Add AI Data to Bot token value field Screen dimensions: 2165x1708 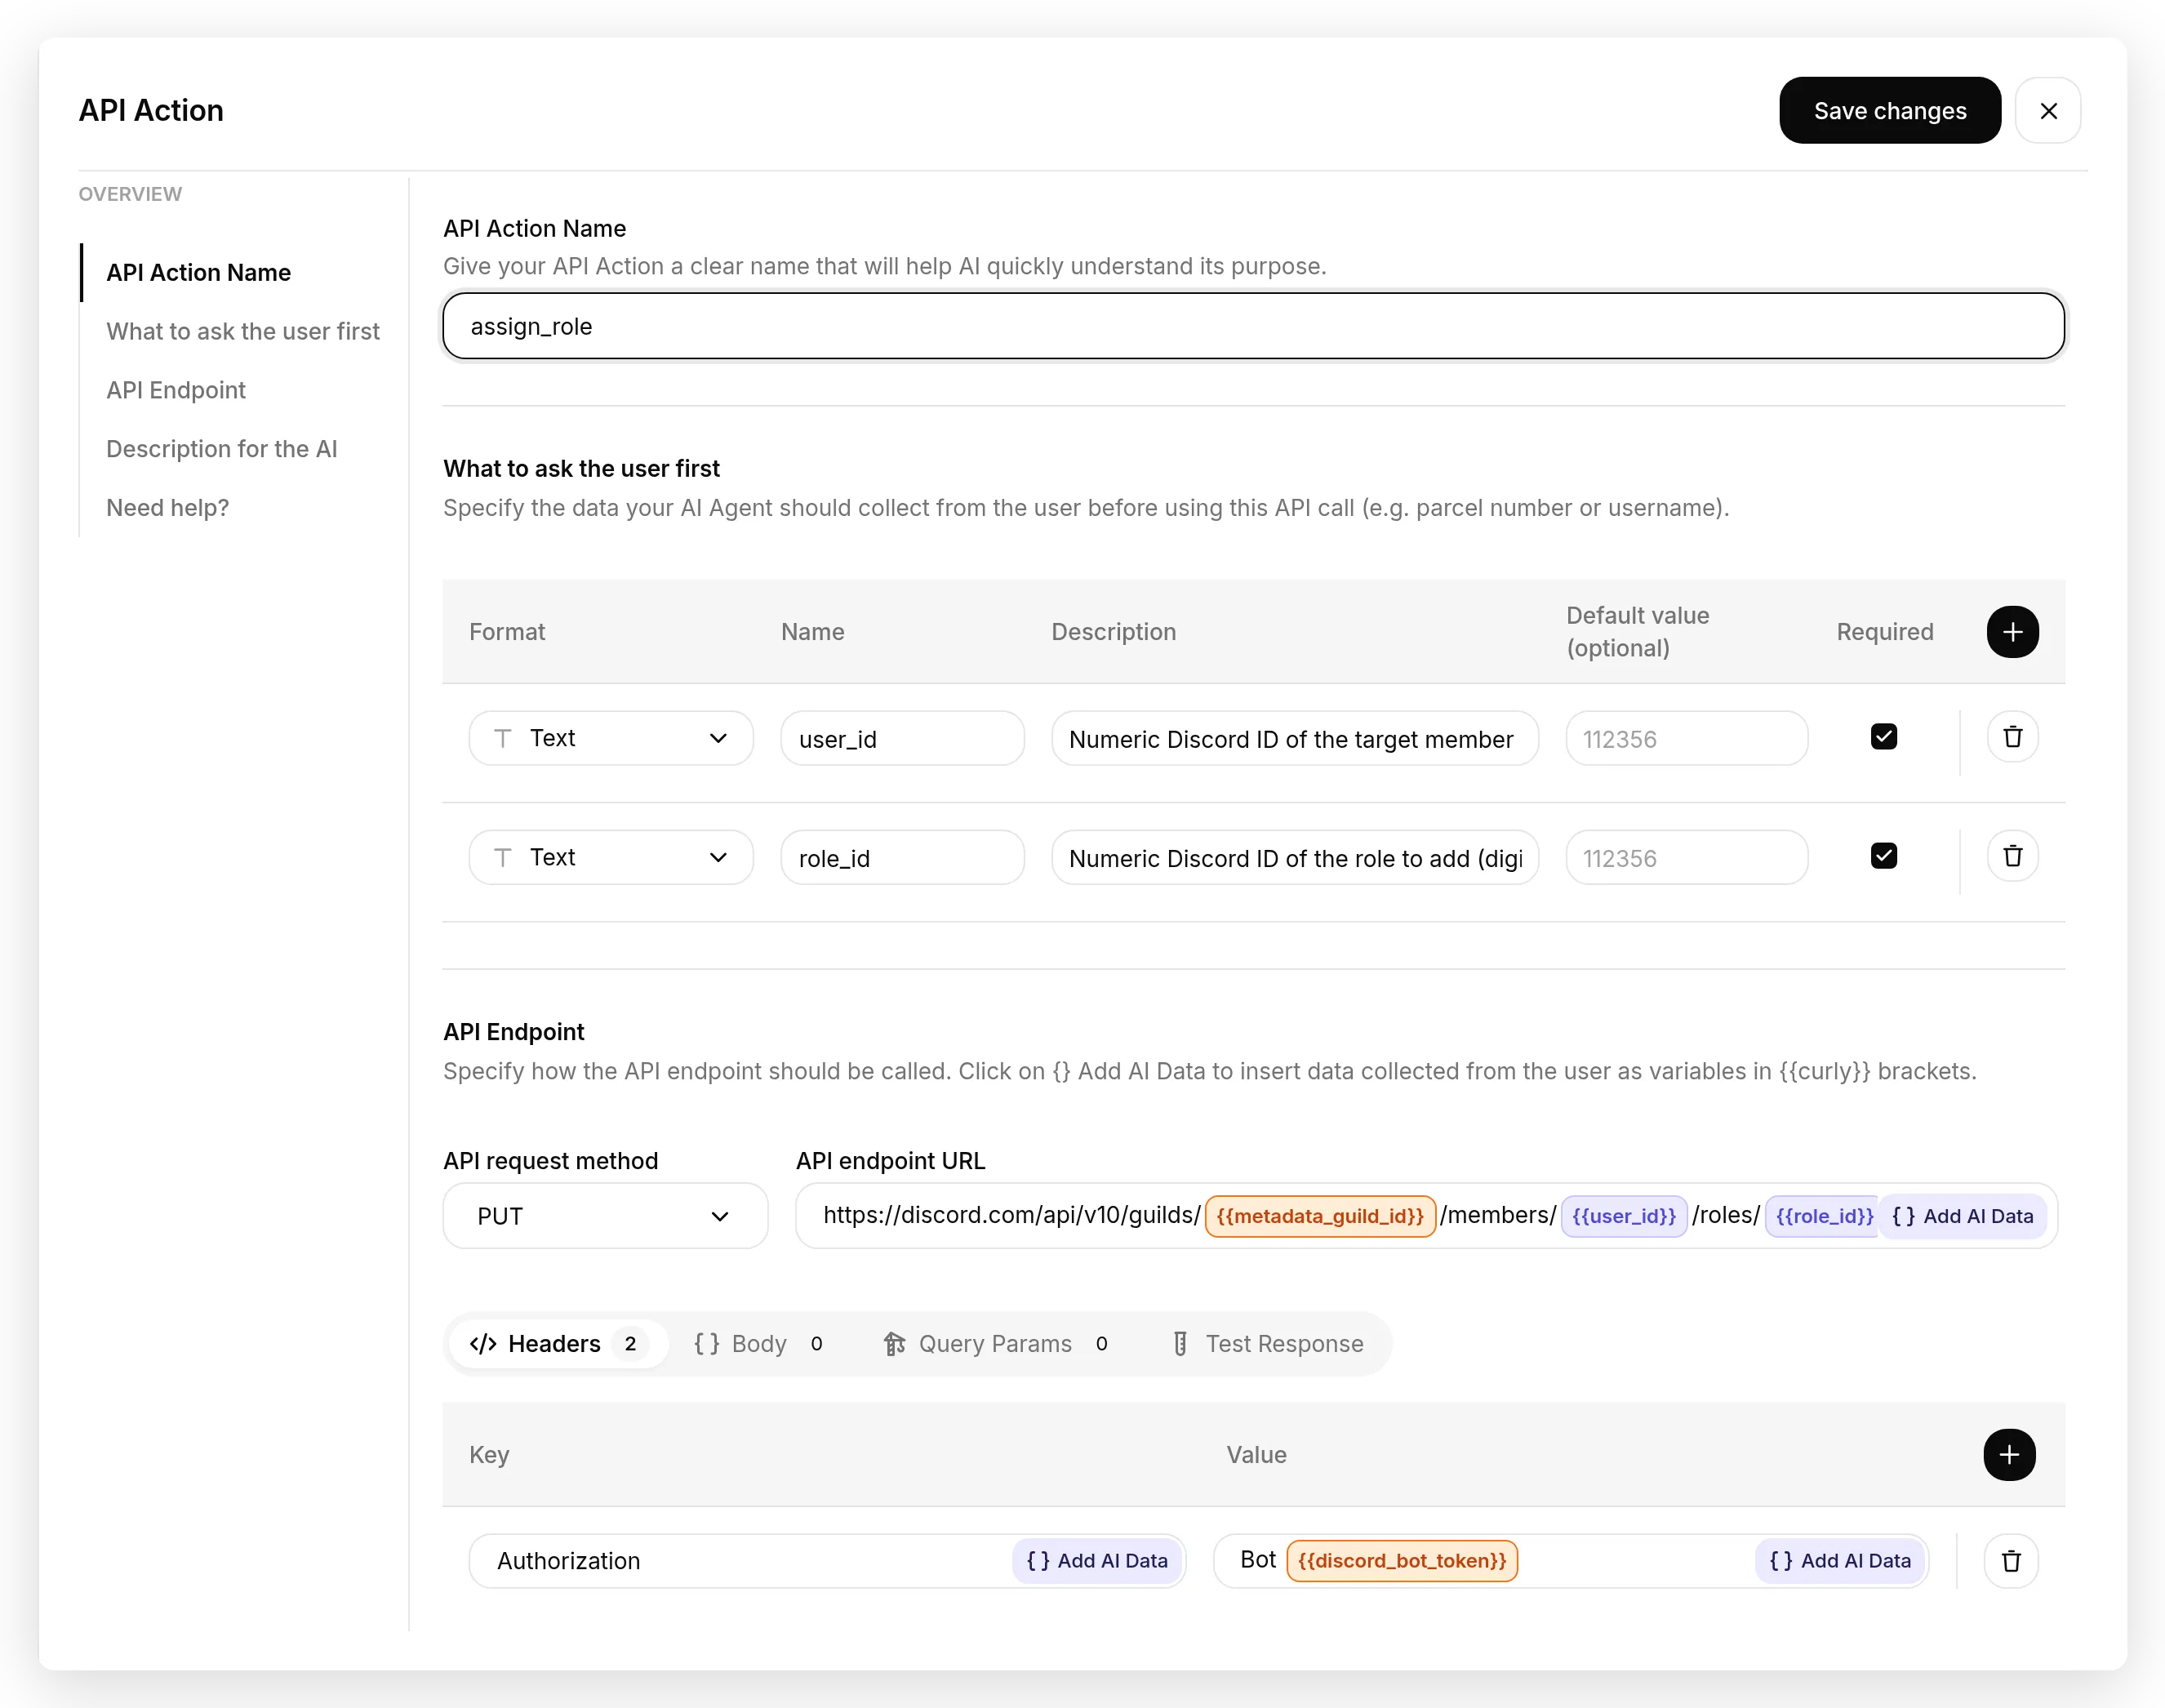tap(1840, 1560)
